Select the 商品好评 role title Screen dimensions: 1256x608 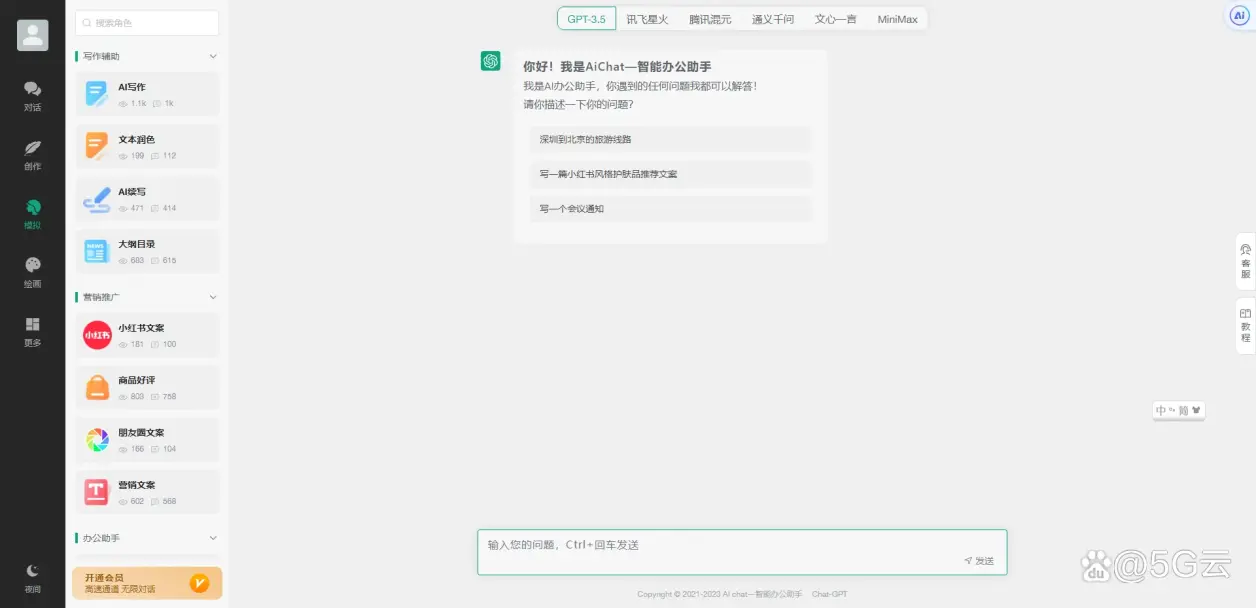[x=136, y=380]
